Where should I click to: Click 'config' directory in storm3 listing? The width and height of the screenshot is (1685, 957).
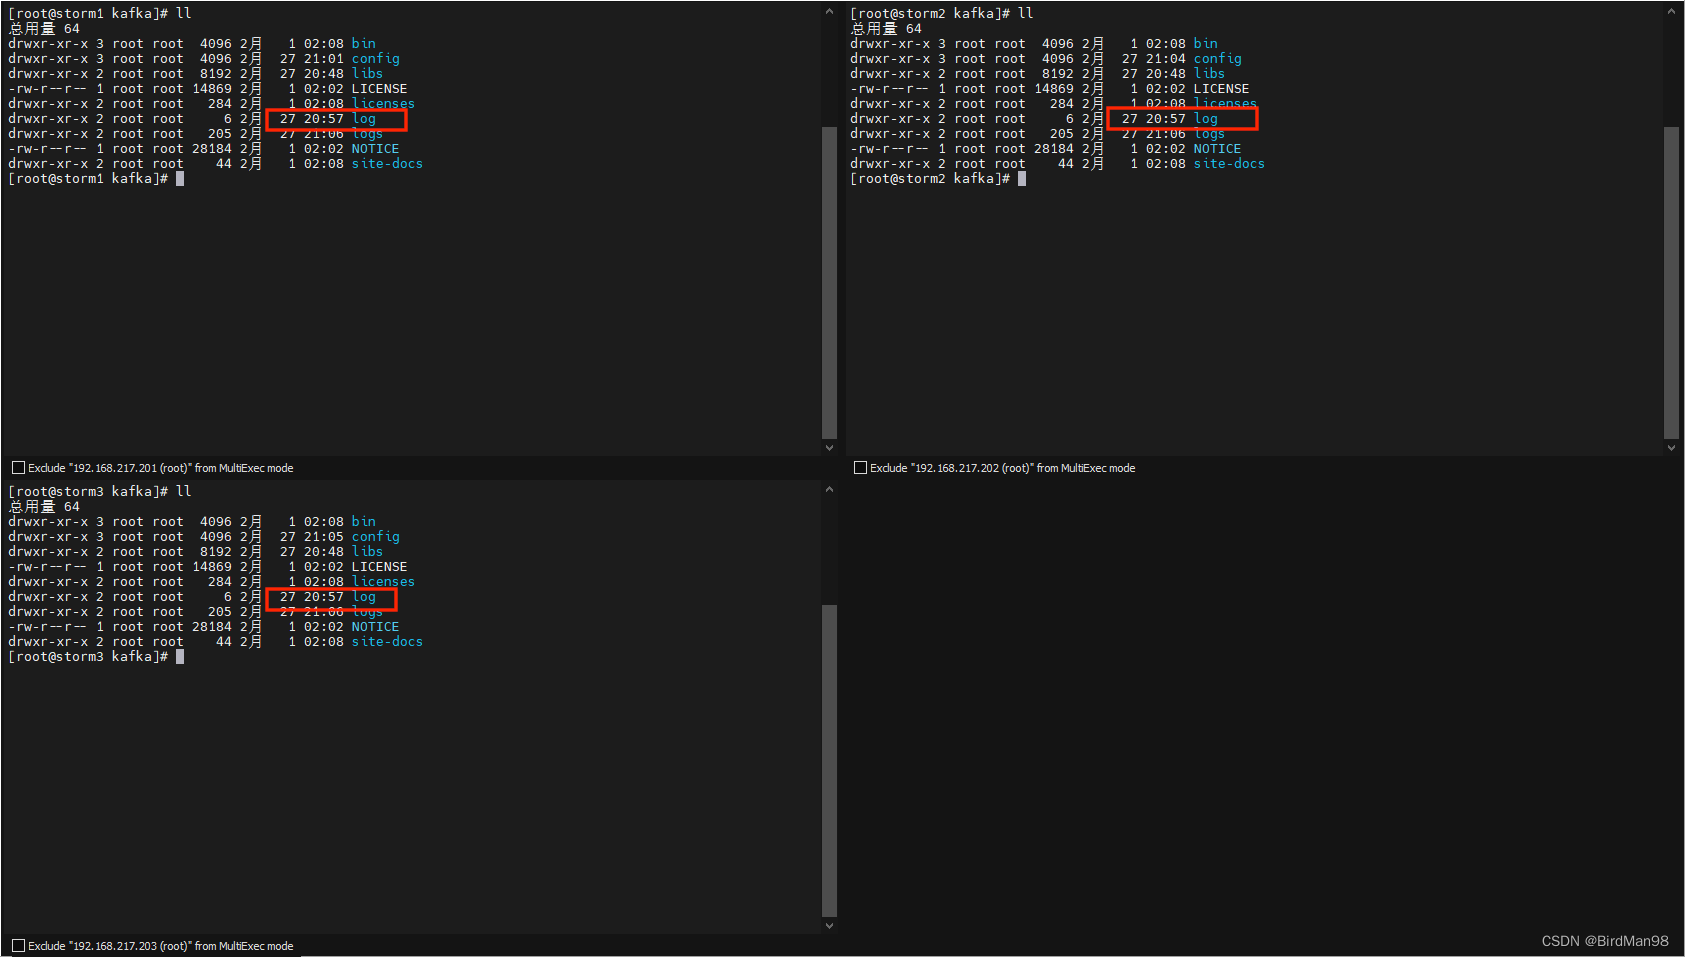[376, 537]
